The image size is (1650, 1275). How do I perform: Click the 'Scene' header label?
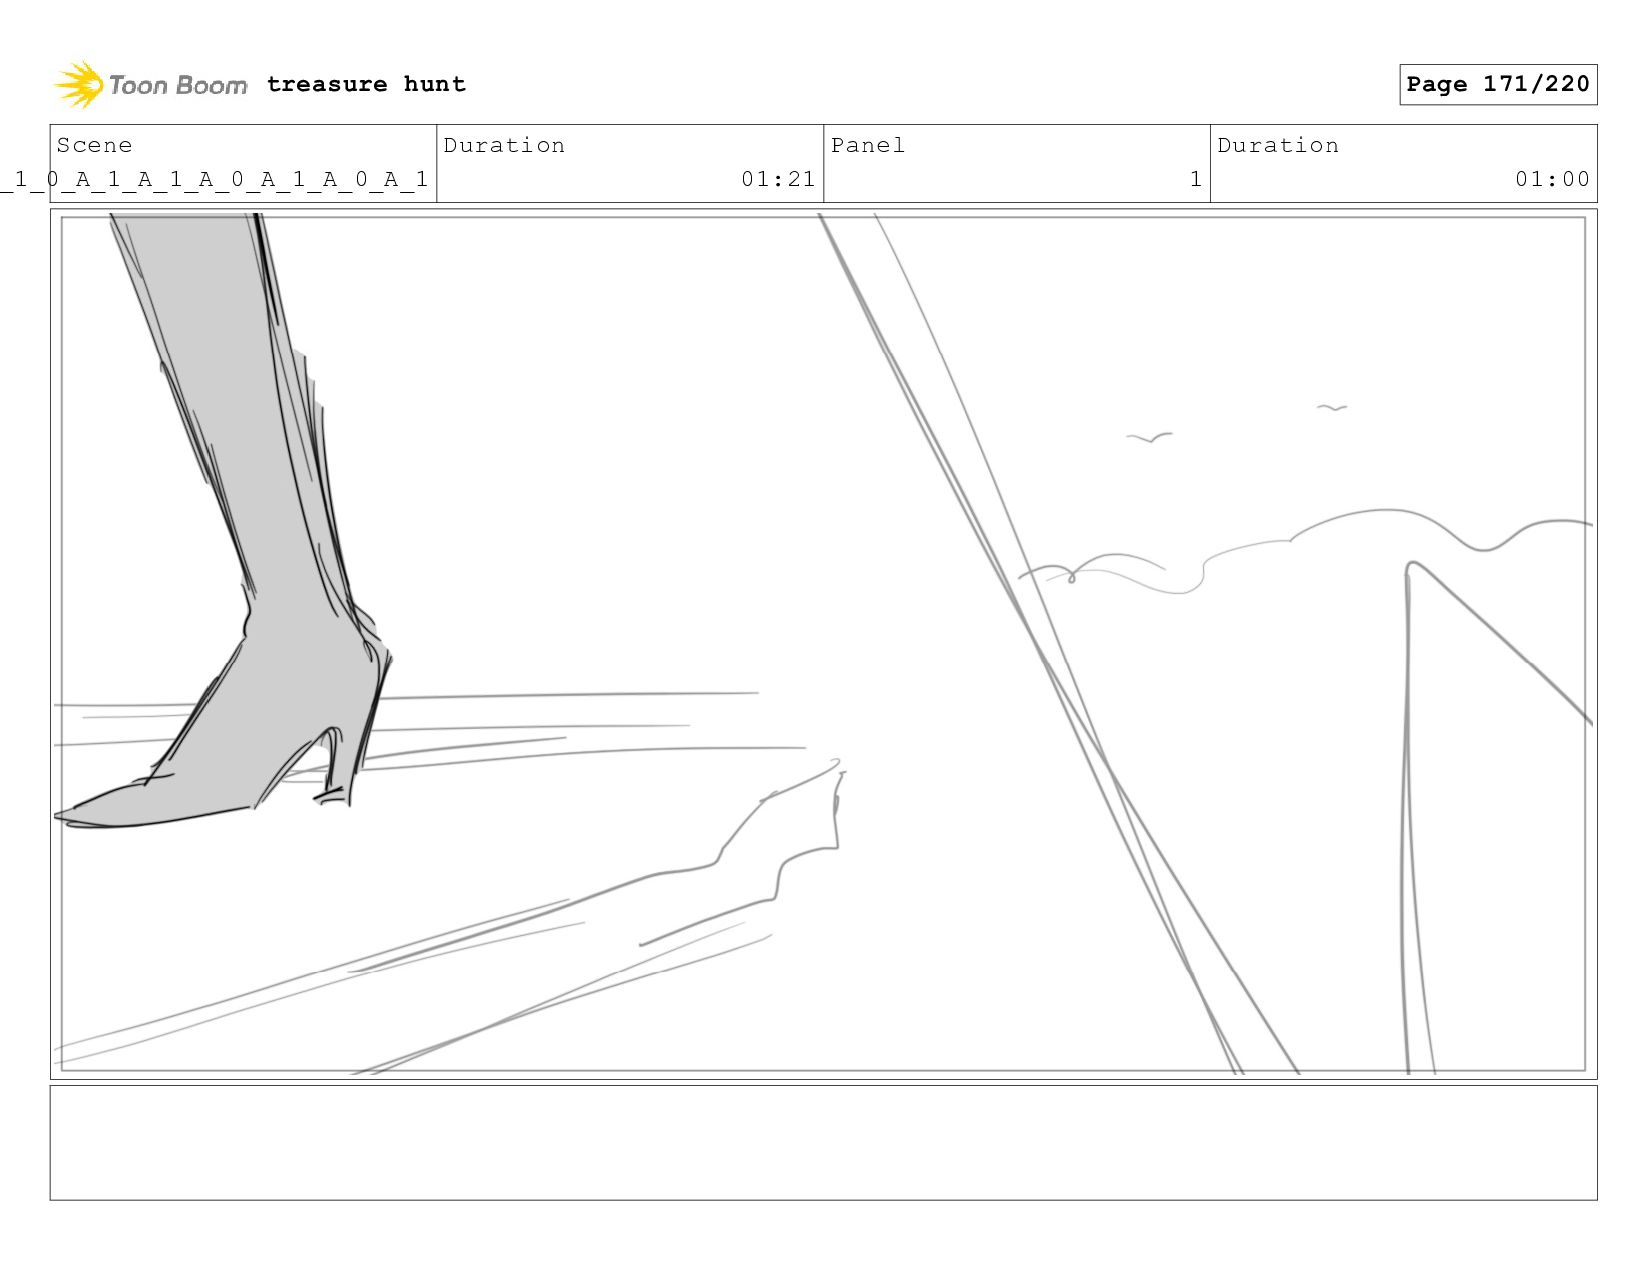[x=94, y=145]
